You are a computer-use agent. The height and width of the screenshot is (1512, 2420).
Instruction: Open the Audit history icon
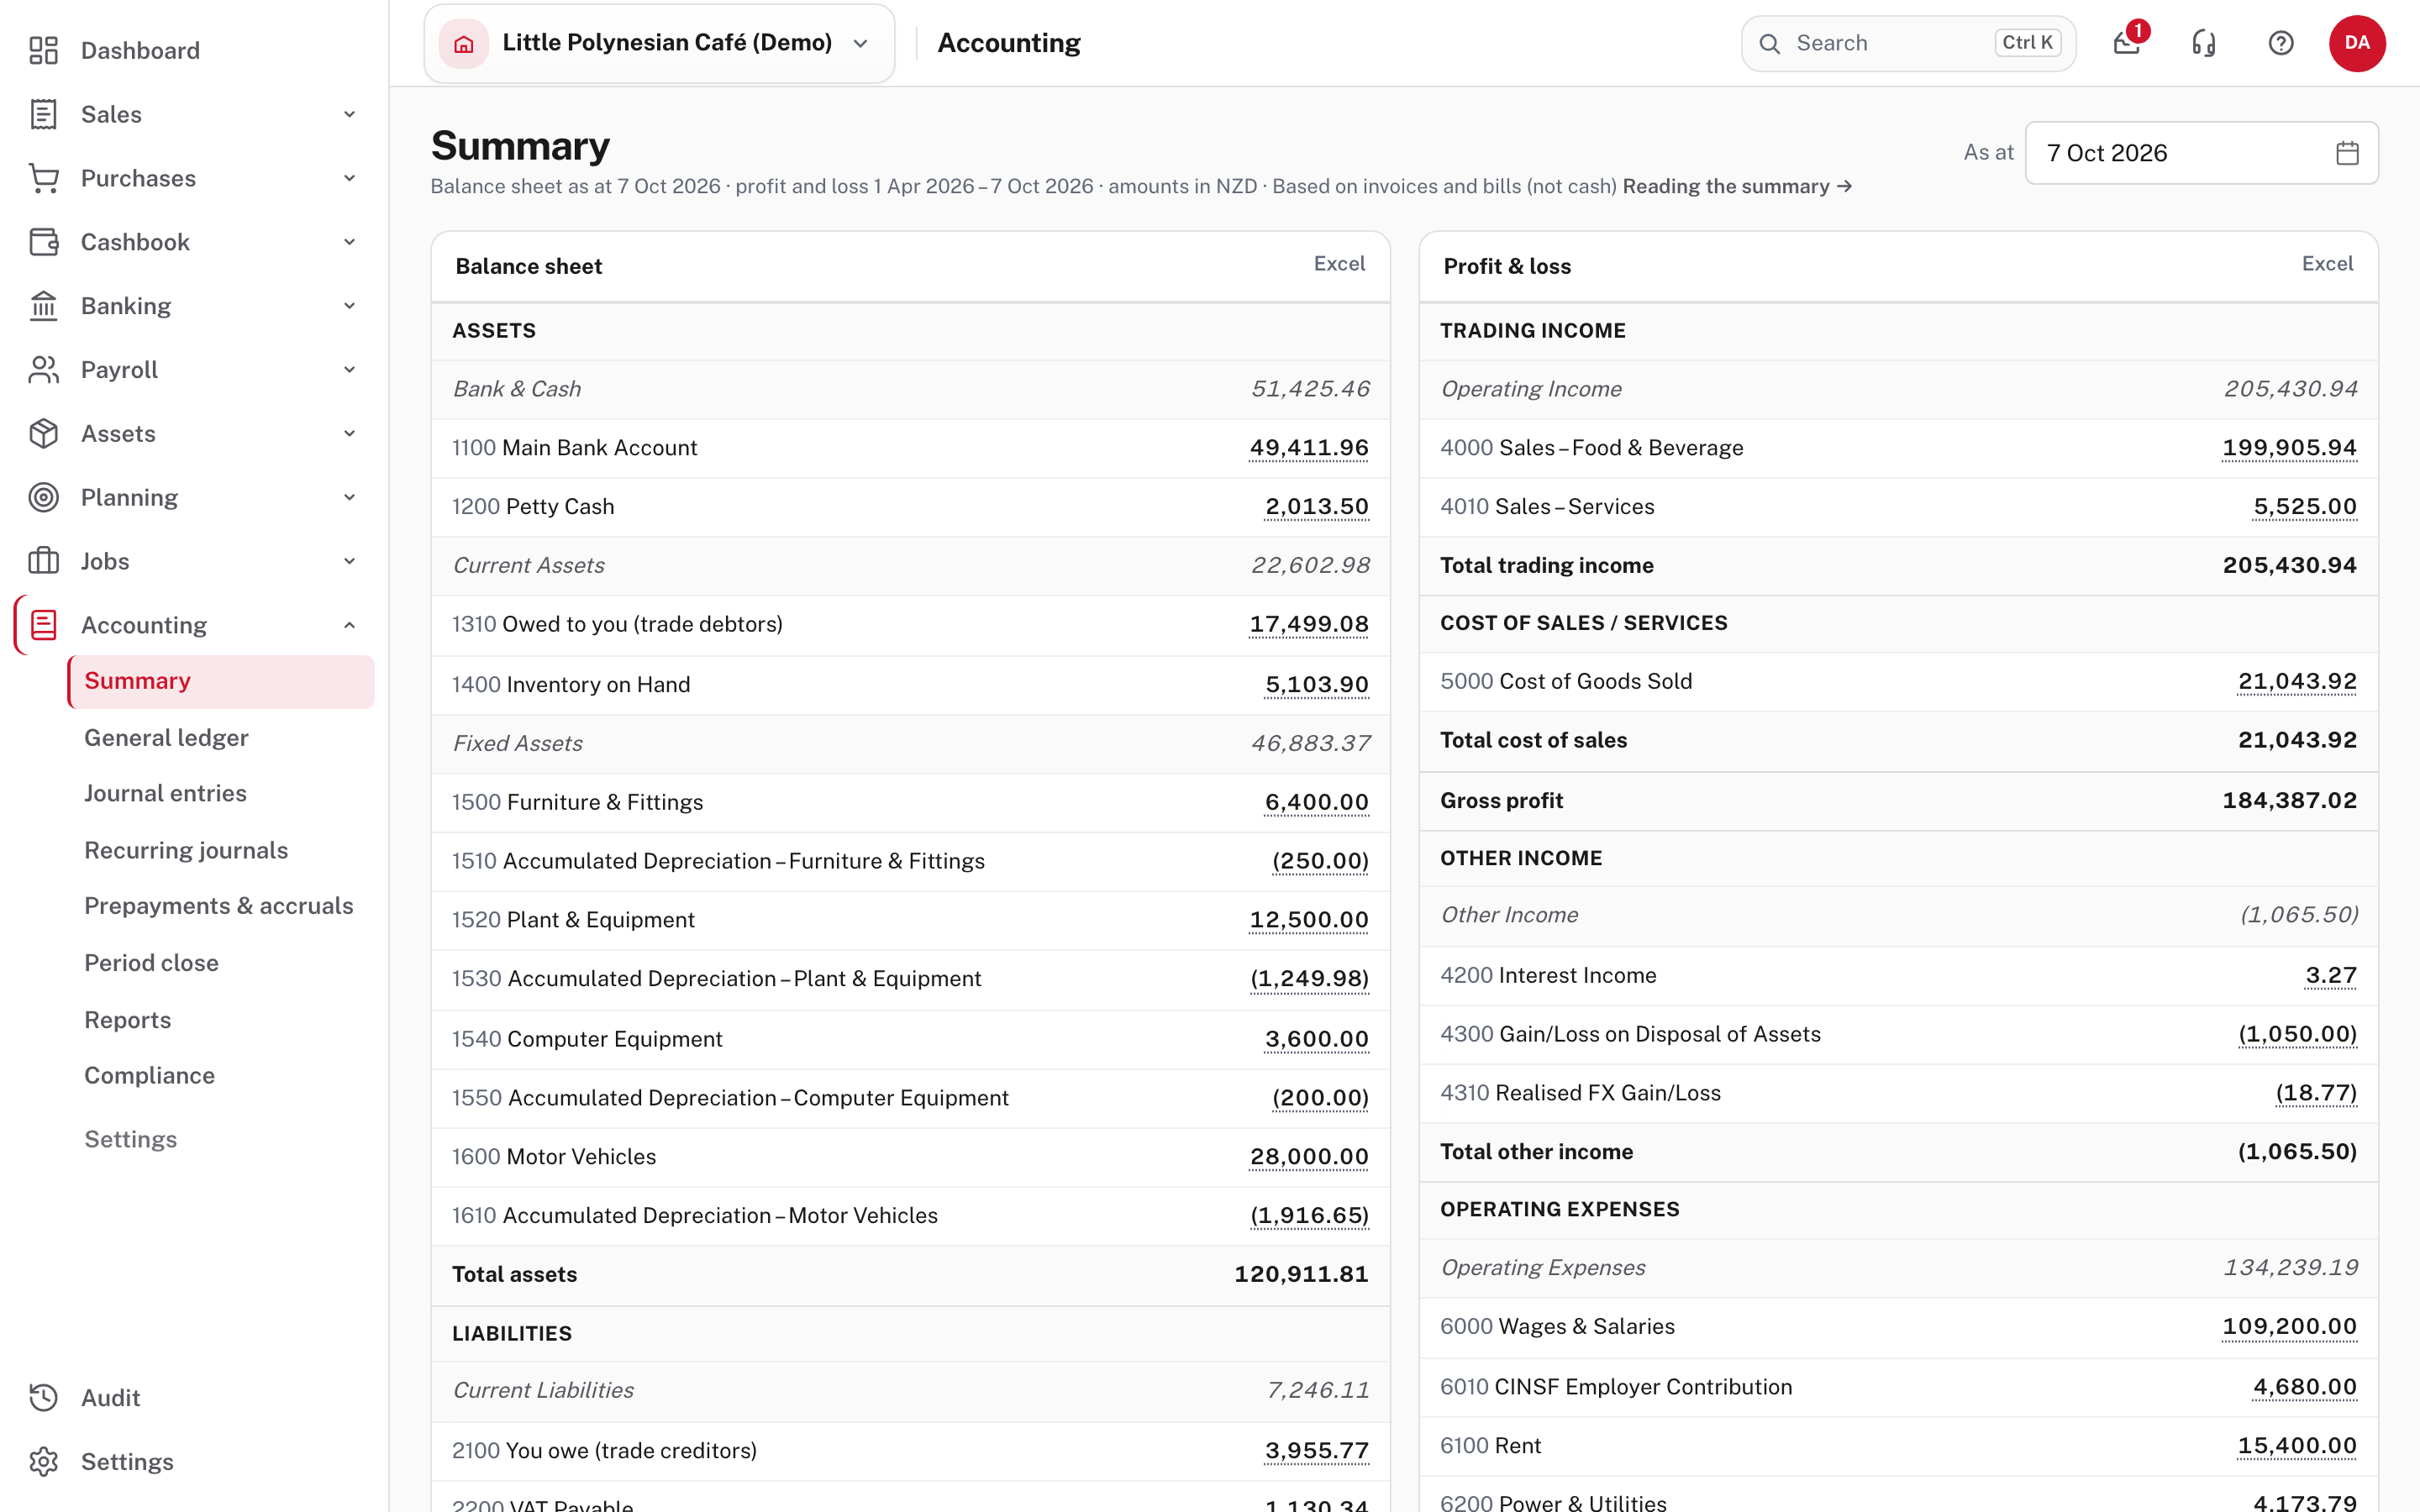click(x=43, y=1398)
